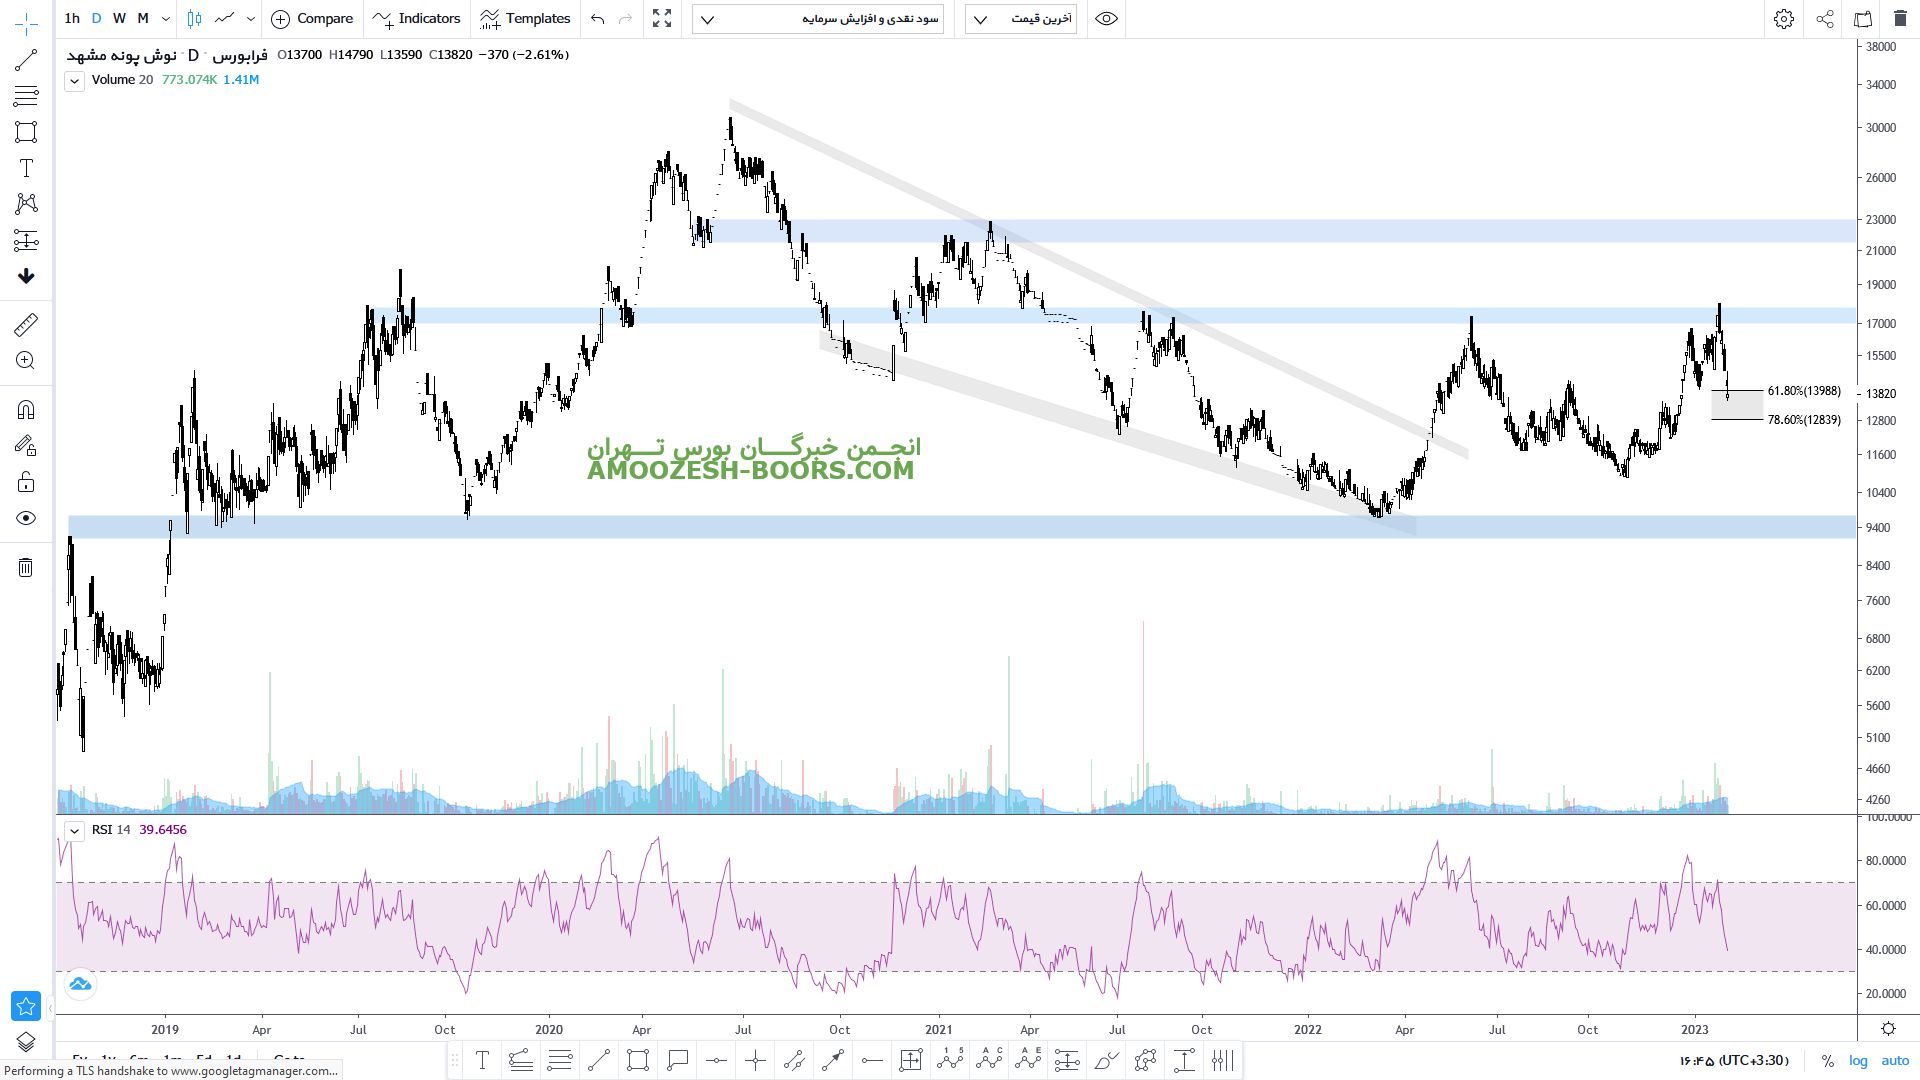Click the zoom in magnifier tool
The image size is (1920, 1080).
coord(26,361)
